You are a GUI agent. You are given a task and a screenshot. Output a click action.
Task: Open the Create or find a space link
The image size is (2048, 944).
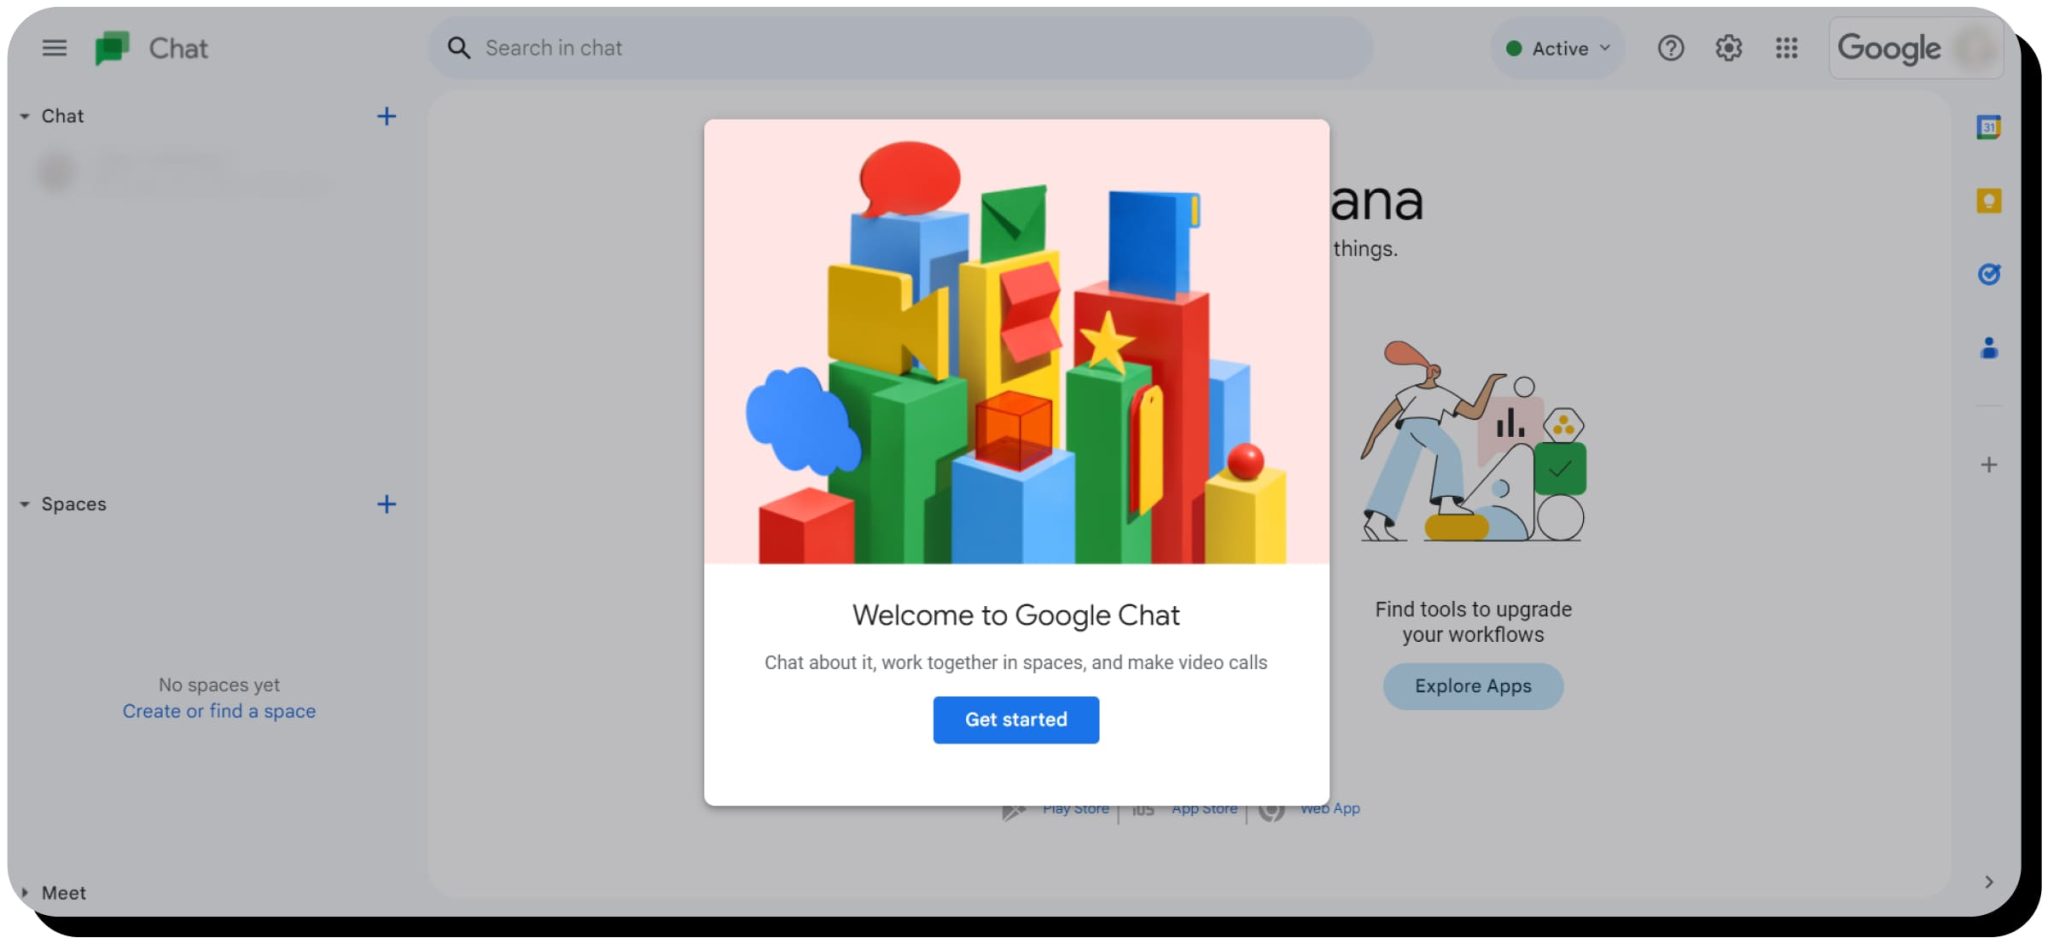[218, 710]
